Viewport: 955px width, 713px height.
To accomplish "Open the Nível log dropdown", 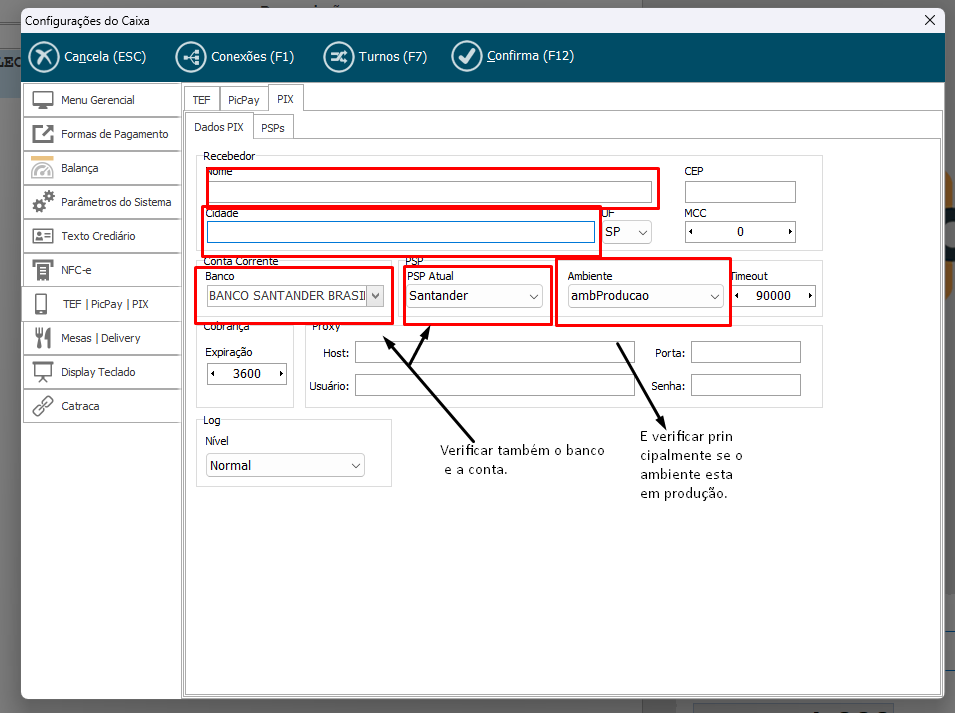I will [356, 466].
